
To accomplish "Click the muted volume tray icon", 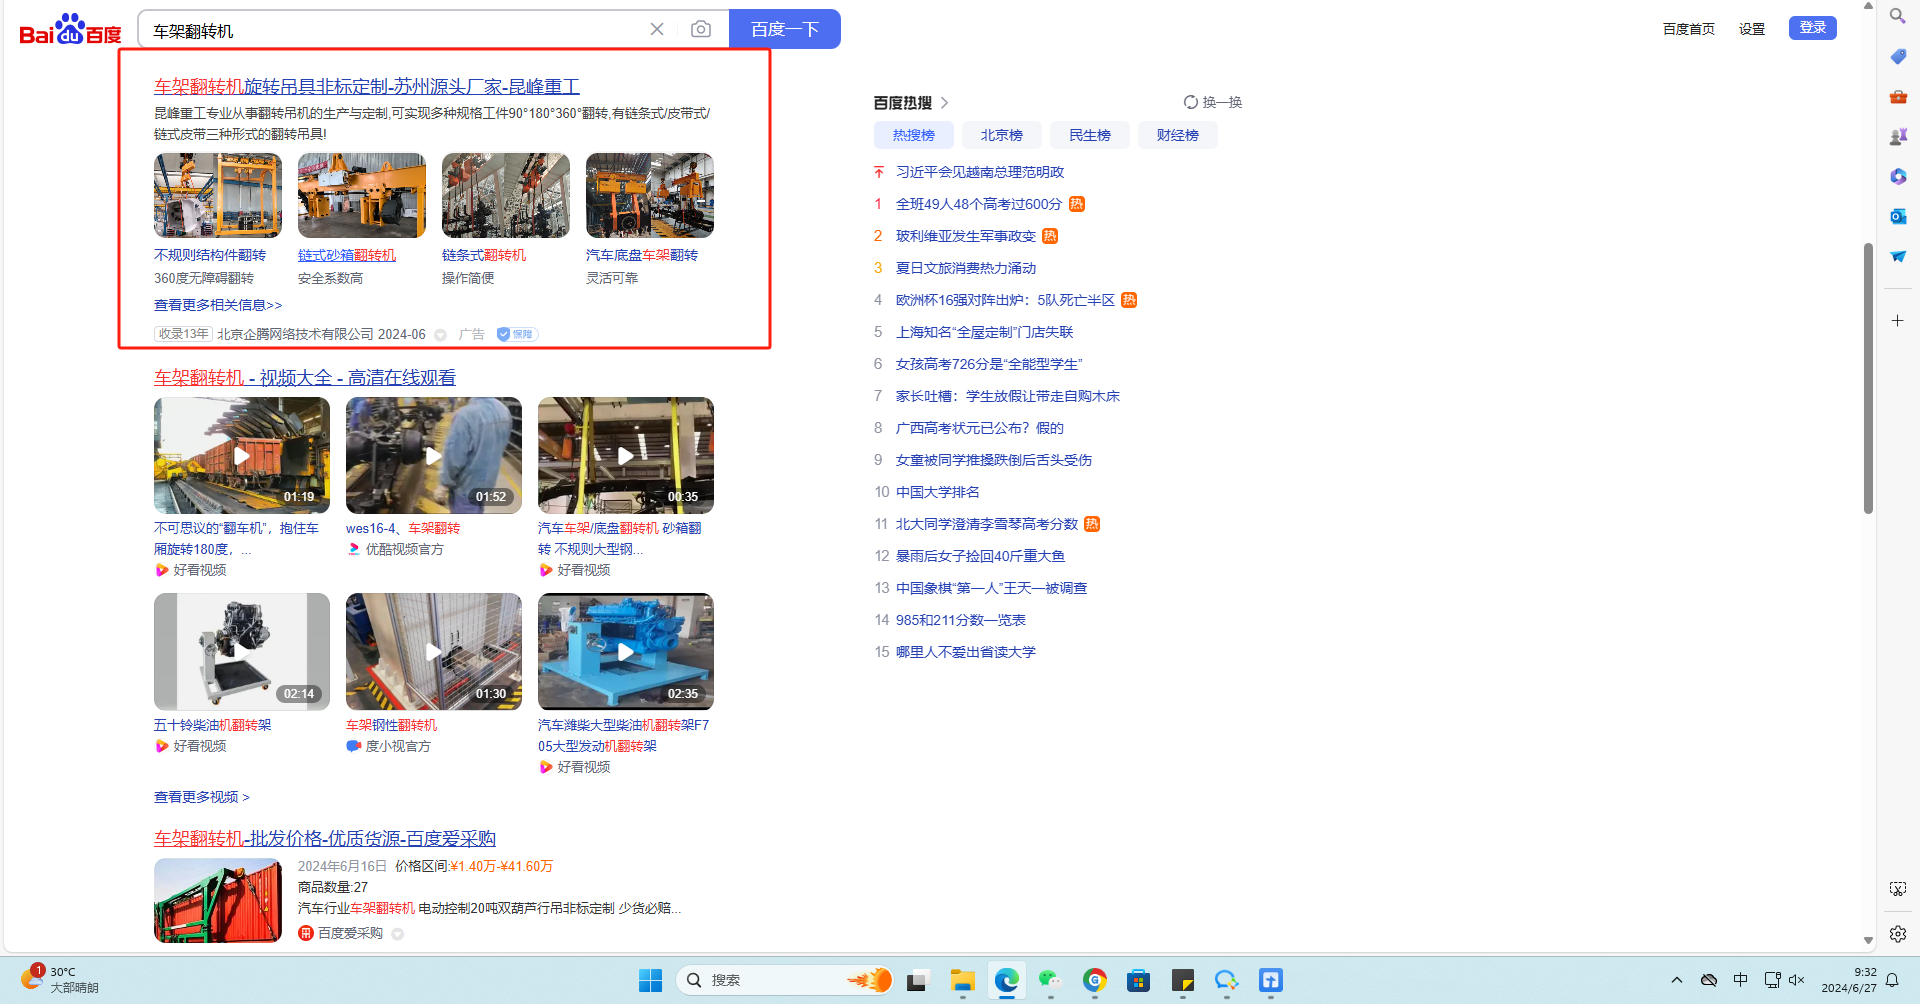I will pos(1797,980).
